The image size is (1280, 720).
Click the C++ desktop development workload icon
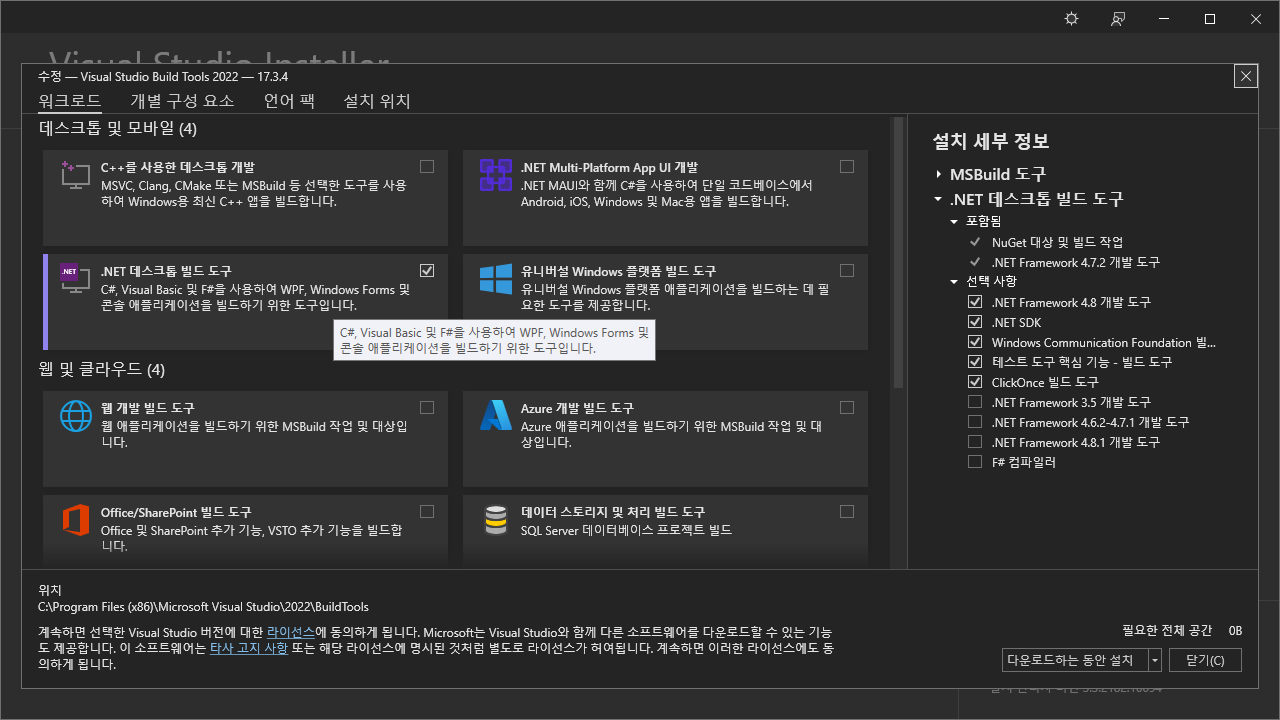(75, 174)
